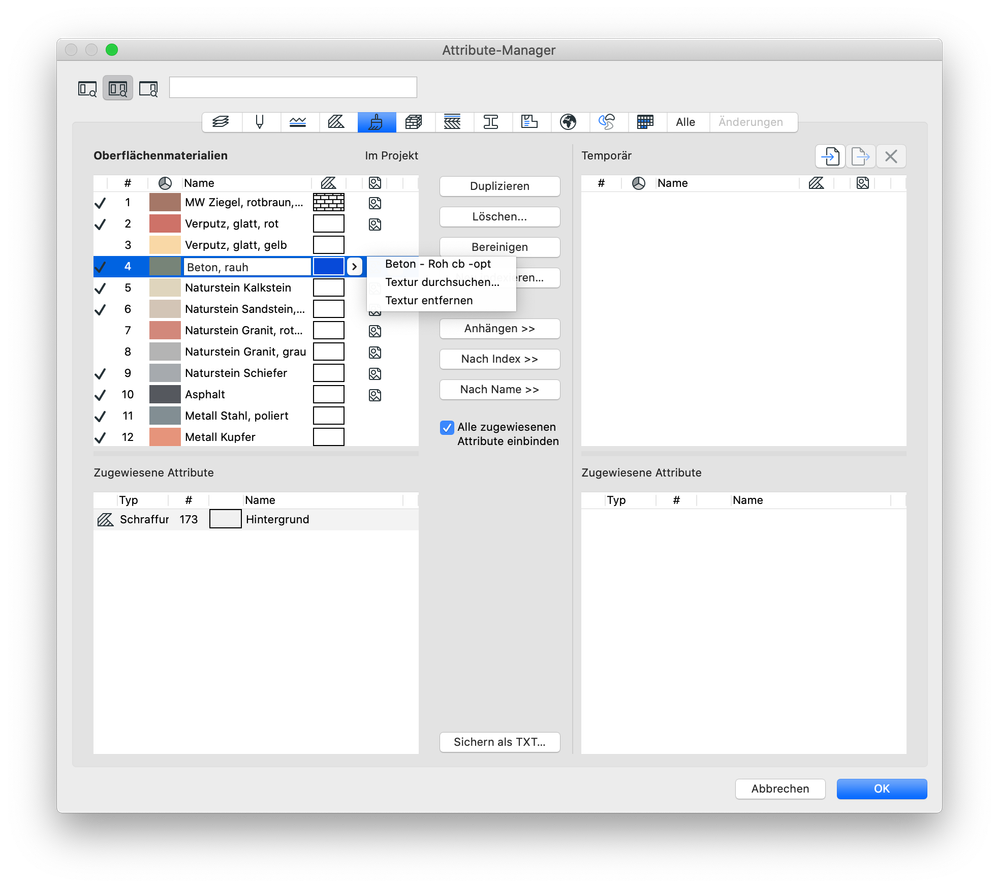Cancel with the Abbrechen button
The height and width of the screenshot is (888, 999).
pyautogui.click(x=780, y=789)
